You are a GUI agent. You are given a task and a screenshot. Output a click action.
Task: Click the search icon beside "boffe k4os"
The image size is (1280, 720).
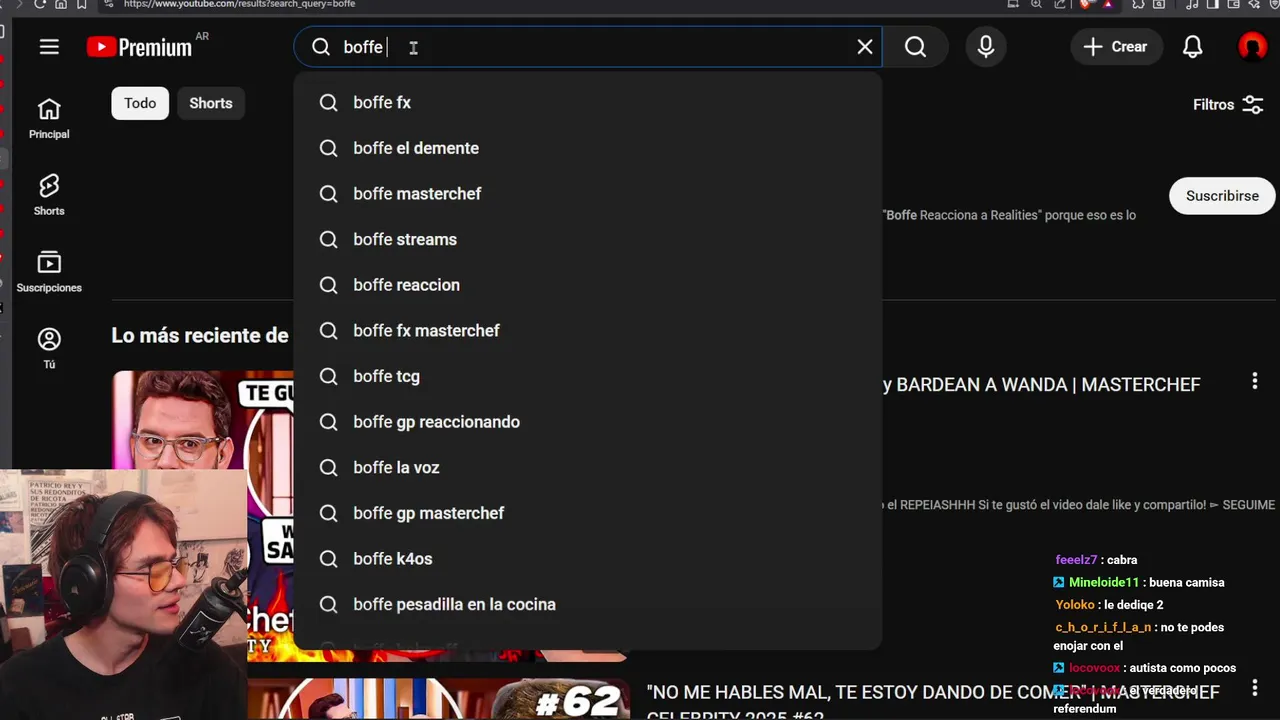click(x=328, y=559)
